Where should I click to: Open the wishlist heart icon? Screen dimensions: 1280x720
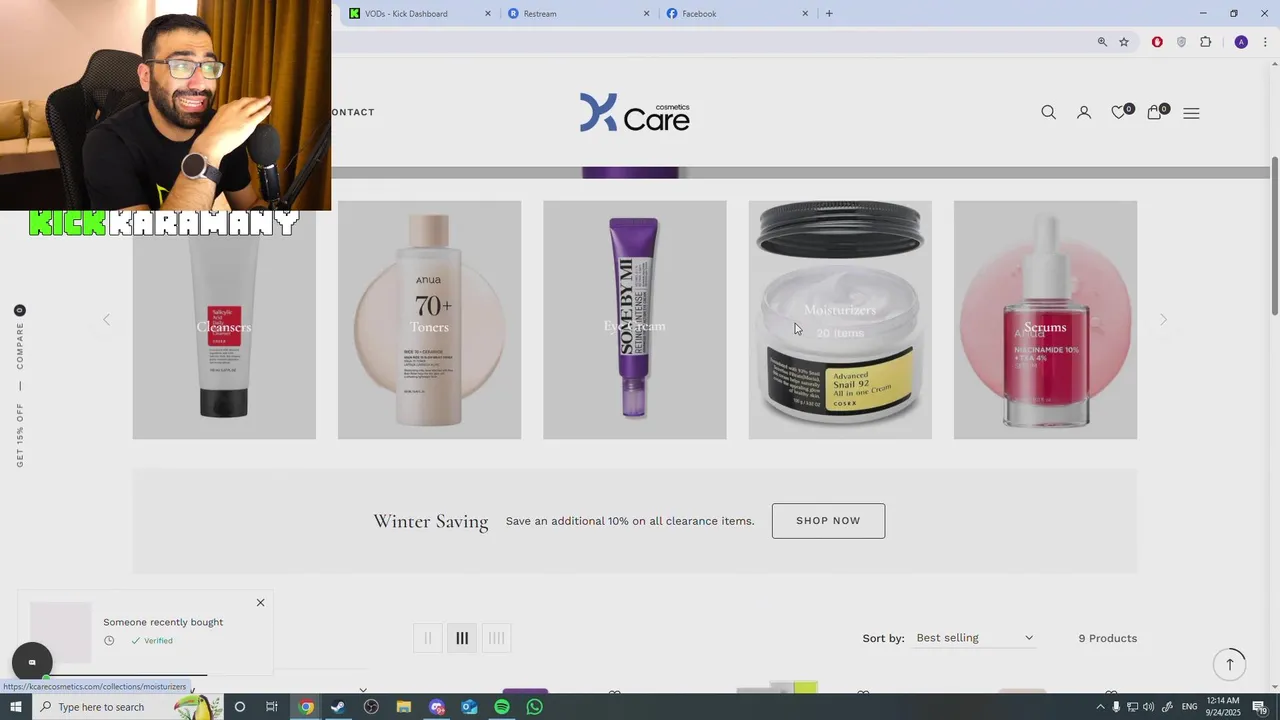[x=1120, y=112]
